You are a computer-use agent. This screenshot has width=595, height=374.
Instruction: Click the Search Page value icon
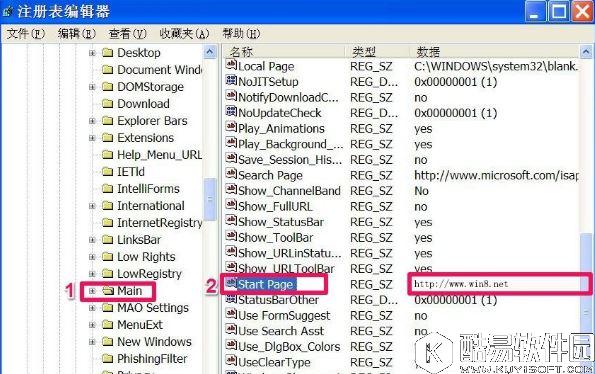[231, 174]
